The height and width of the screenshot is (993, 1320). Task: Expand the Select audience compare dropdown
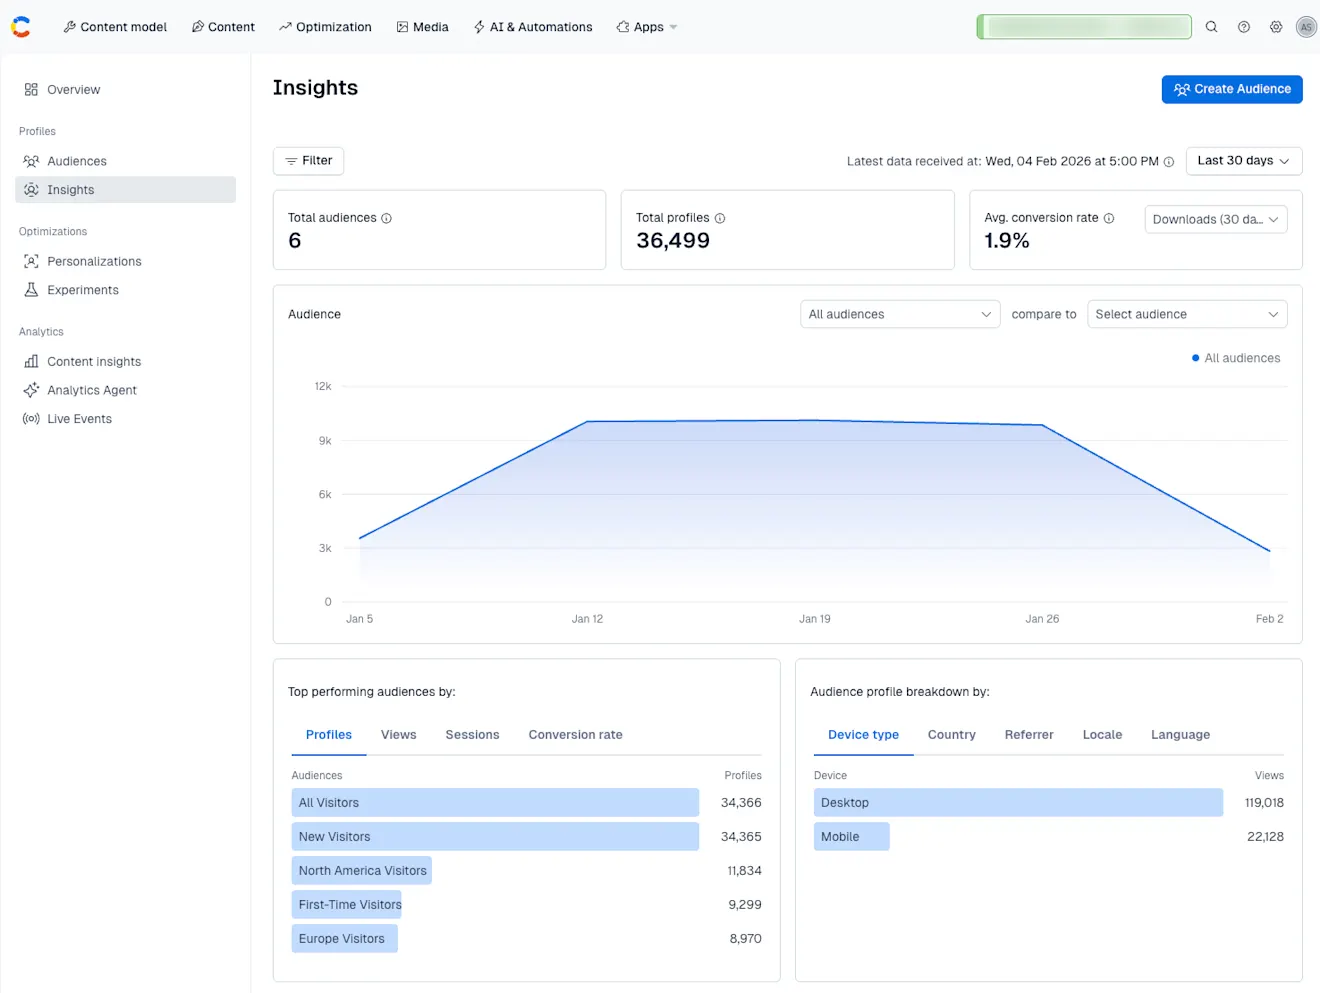coord(1186,314)
